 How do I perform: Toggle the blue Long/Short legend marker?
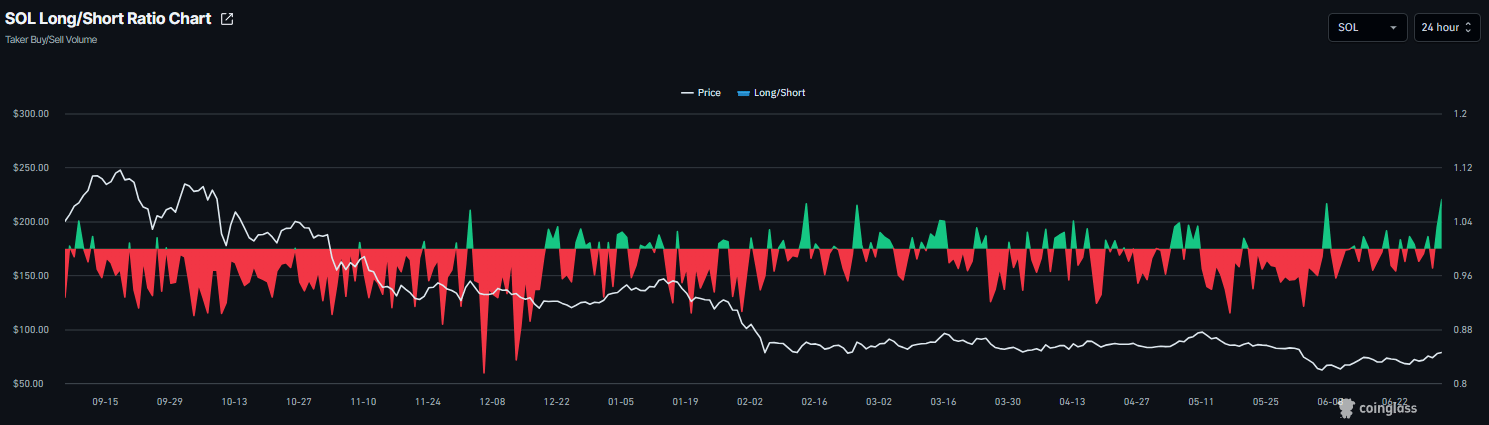pyautogui.click(x=743, y=93)
